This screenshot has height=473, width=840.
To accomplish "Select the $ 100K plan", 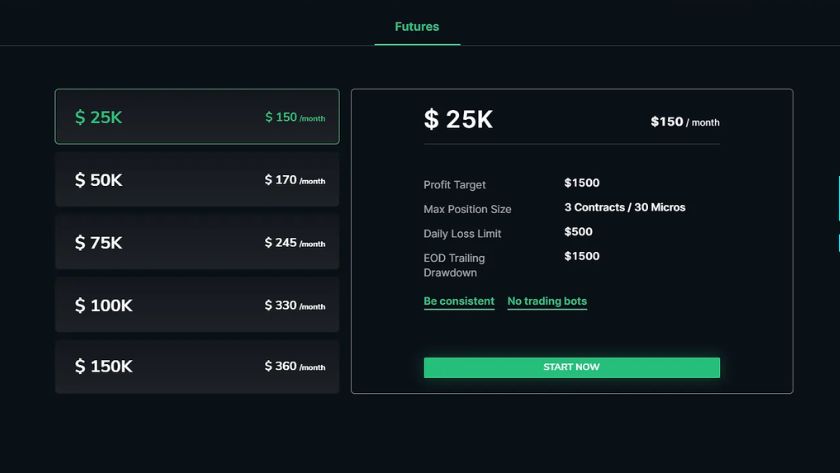I will click(197, 305).
